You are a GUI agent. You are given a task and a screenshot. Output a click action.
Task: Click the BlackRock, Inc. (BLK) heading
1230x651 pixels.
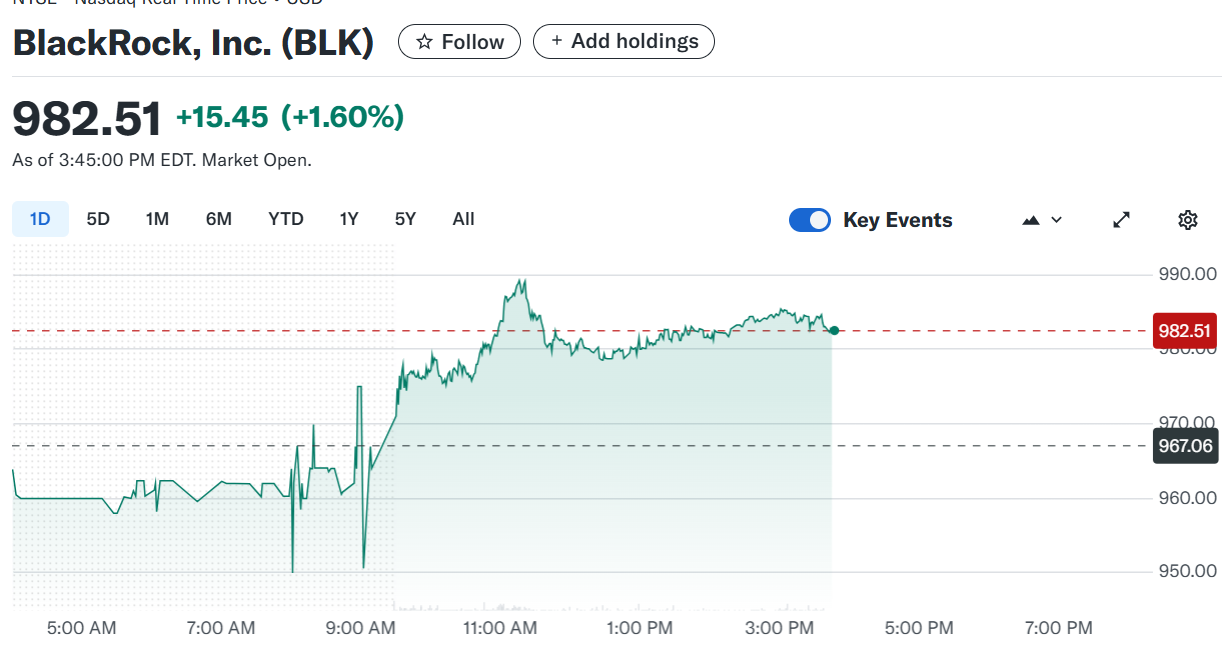[193, 42]
